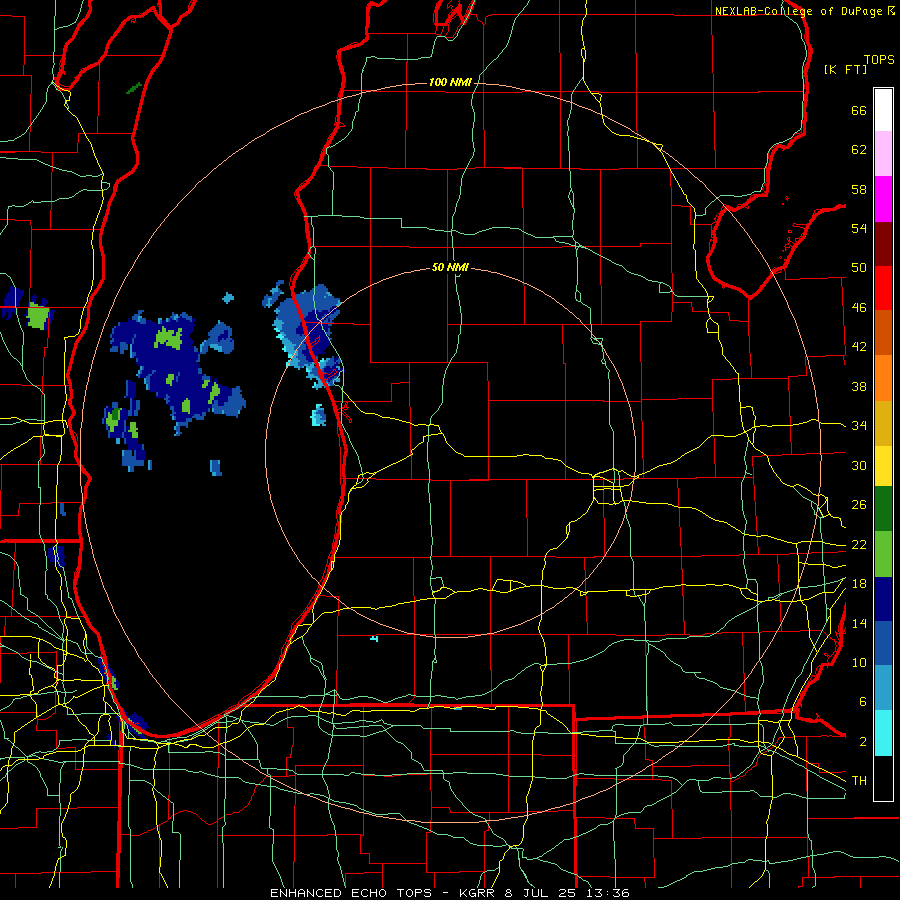The height and width of the screenshot is (900, 900).
Task: Click the '6' legend value
Action: (x=863, y=702)
